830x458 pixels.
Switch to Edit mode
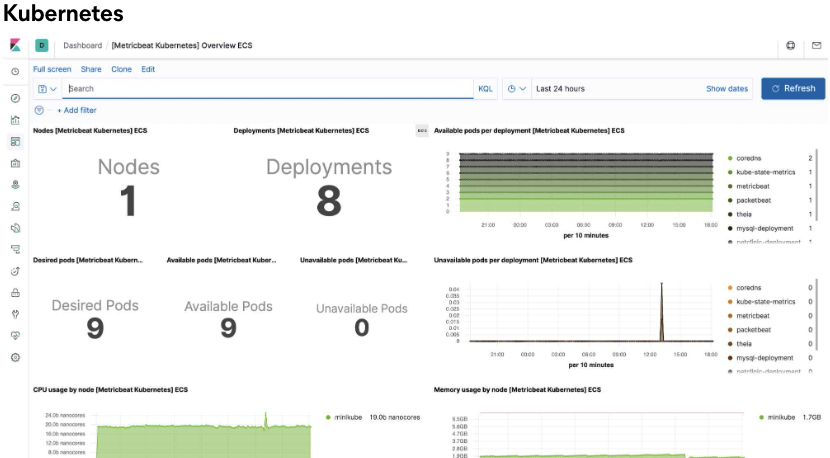tap(148, 69)
